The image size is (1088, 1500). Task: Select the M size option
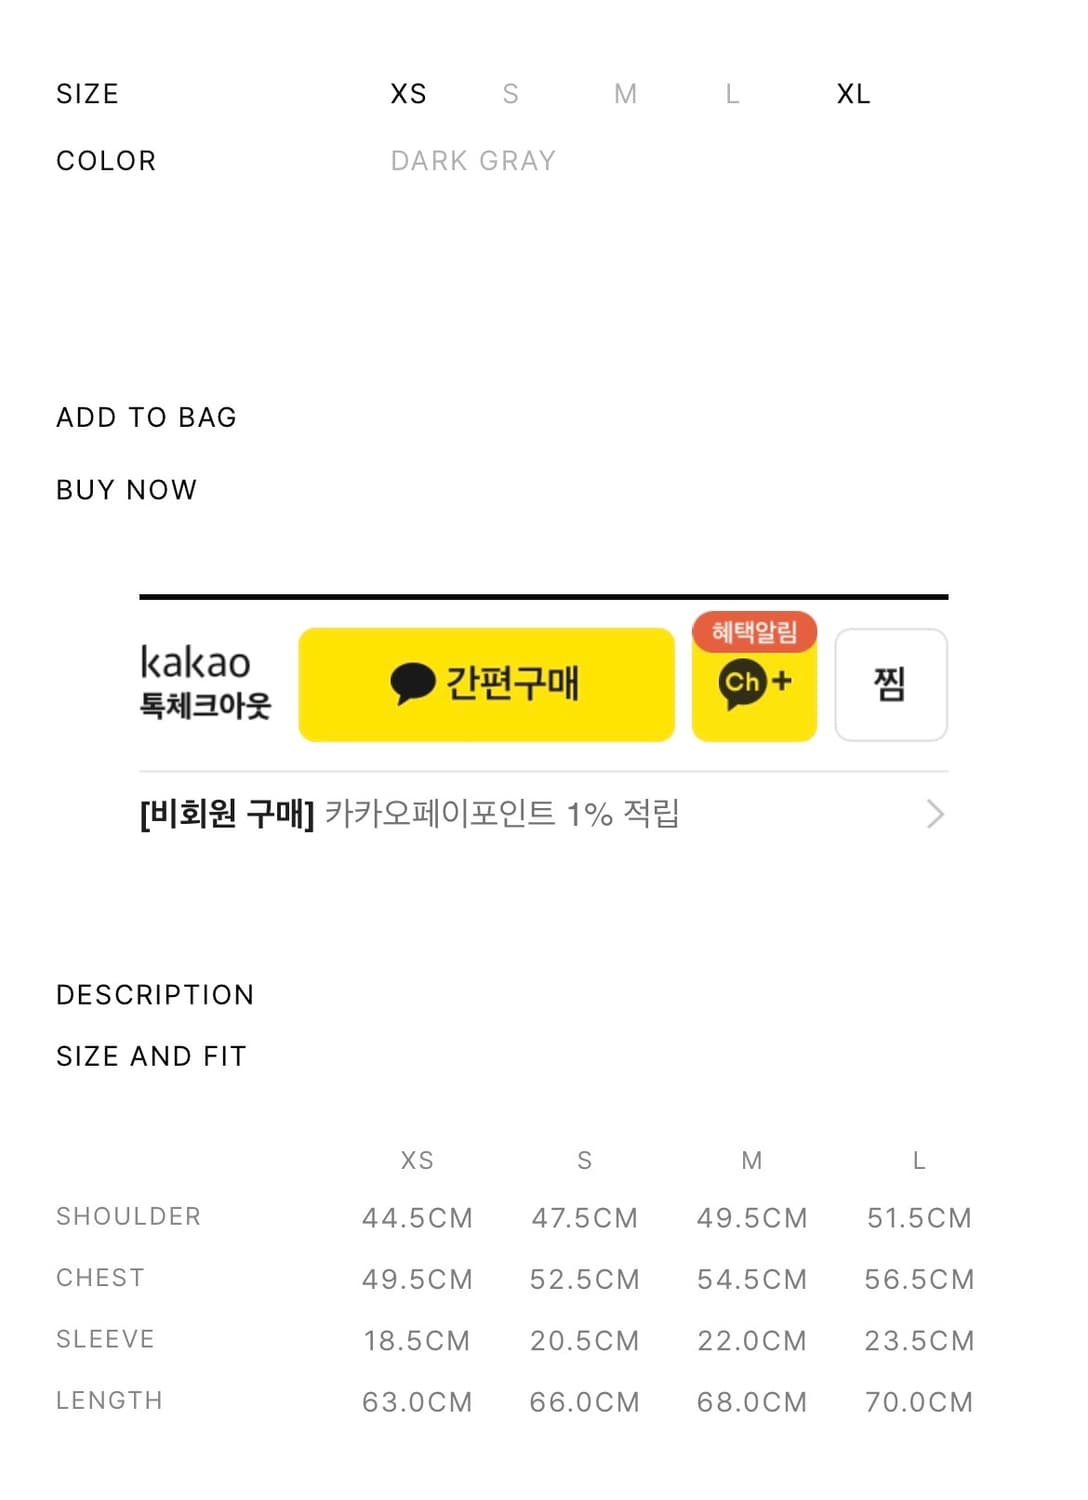[625, 93]
